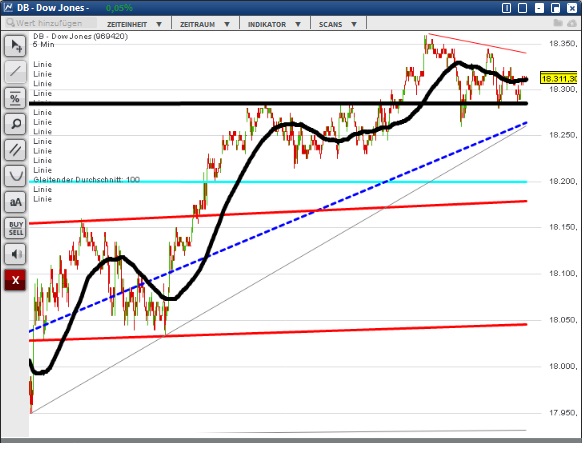Image resolution: width=588 pixels, height=450 pixels.
Task: Click the DB - Dow Jones window title
Action: (x=53, y=8)
